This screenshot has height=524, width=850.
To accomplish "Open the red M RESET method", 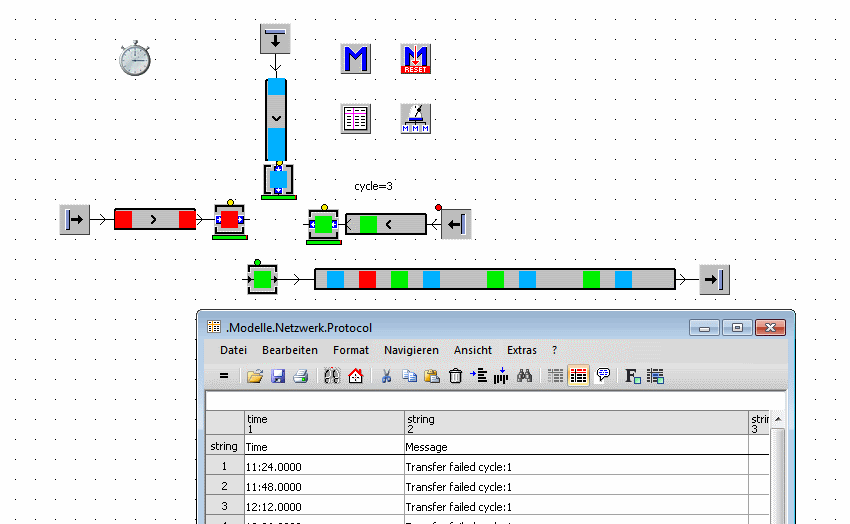I will (x=415, y=59).
